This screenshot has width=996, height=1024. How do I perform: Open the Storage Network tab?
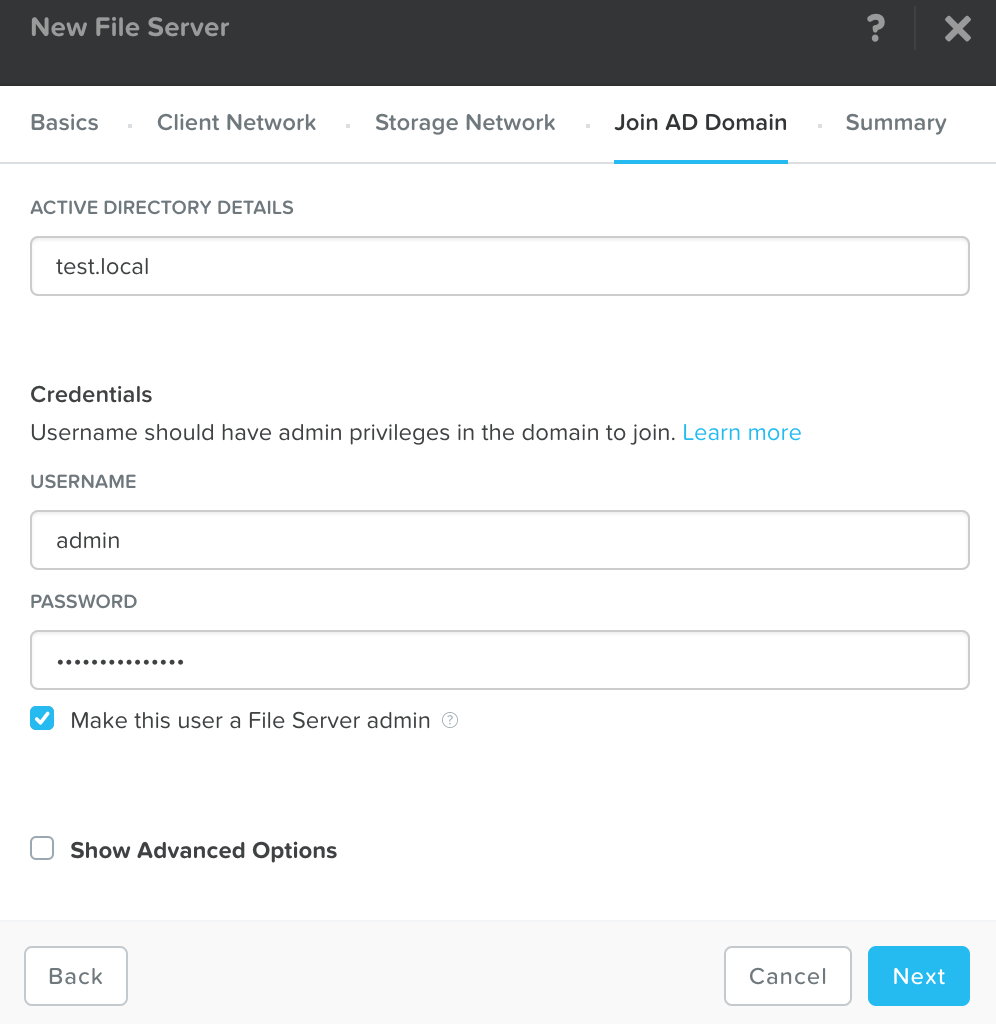tap(465, 123)
